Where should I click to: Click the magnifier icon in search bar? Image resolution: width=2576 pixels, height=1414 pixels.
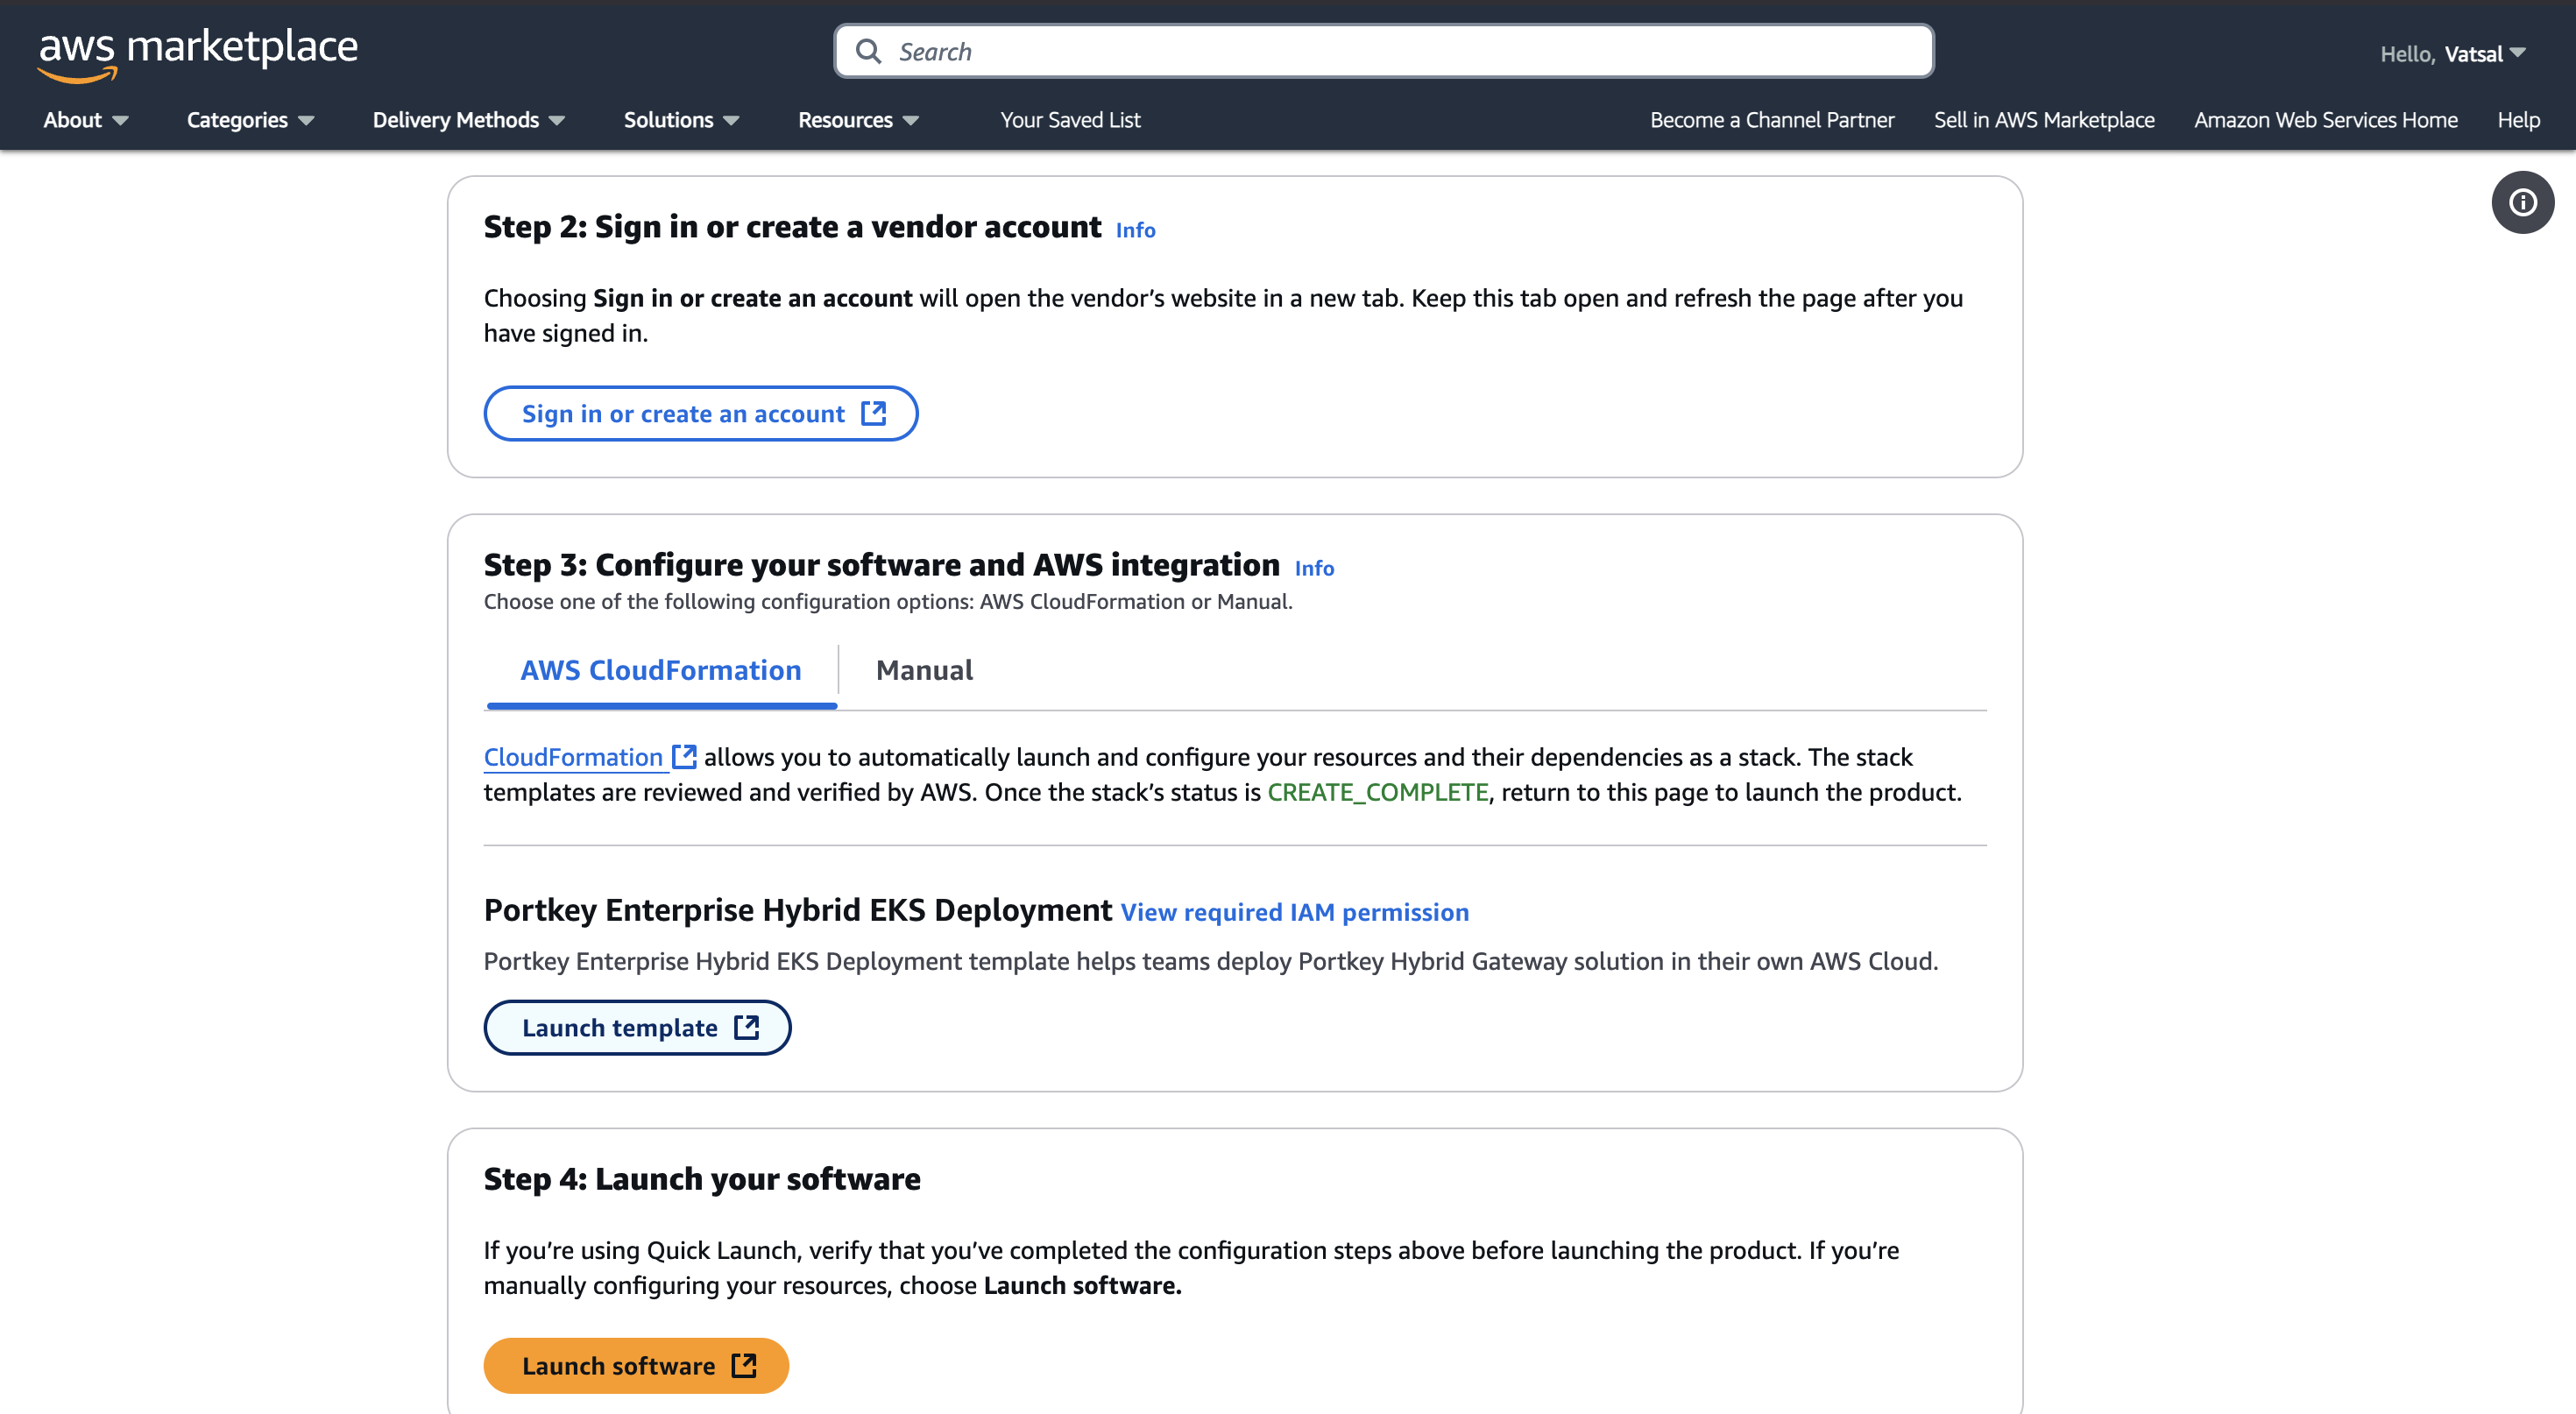868,52
